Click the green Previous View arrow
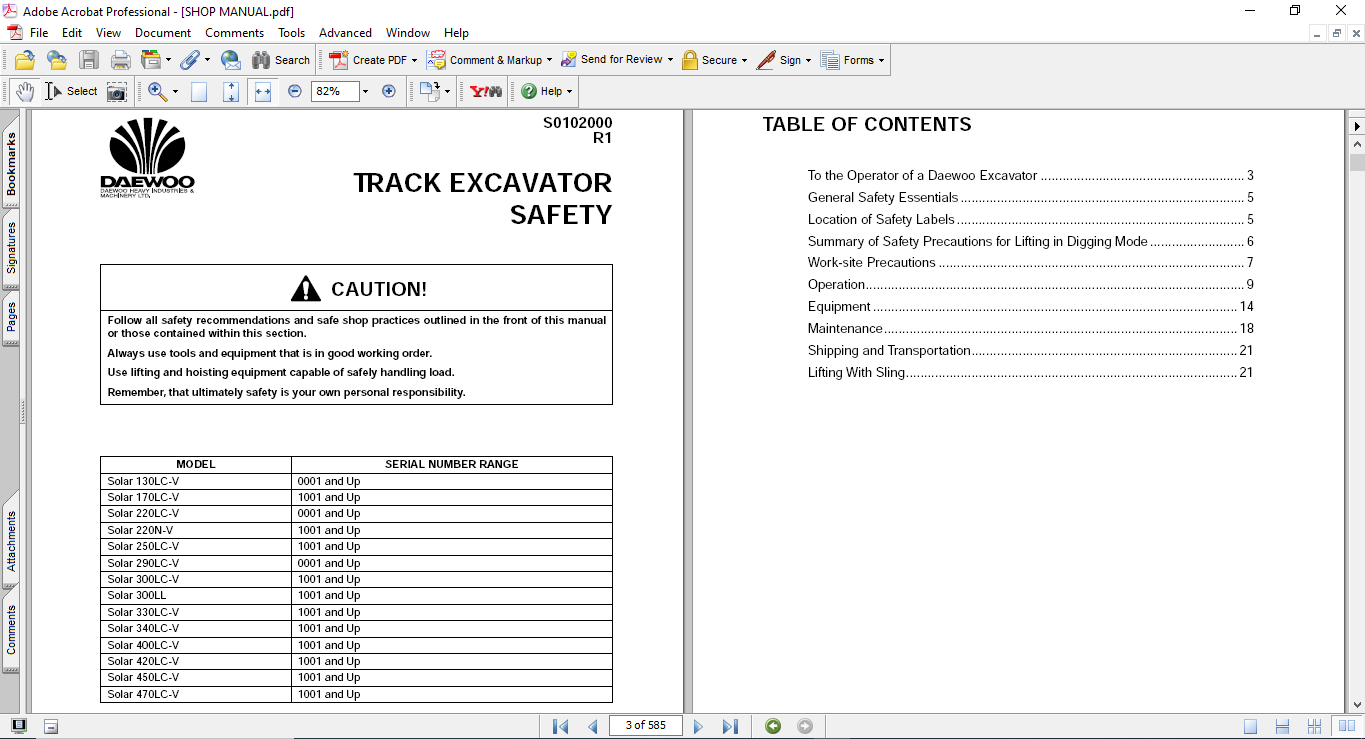This screenshot has height=739, width=1365. point(773,726)
